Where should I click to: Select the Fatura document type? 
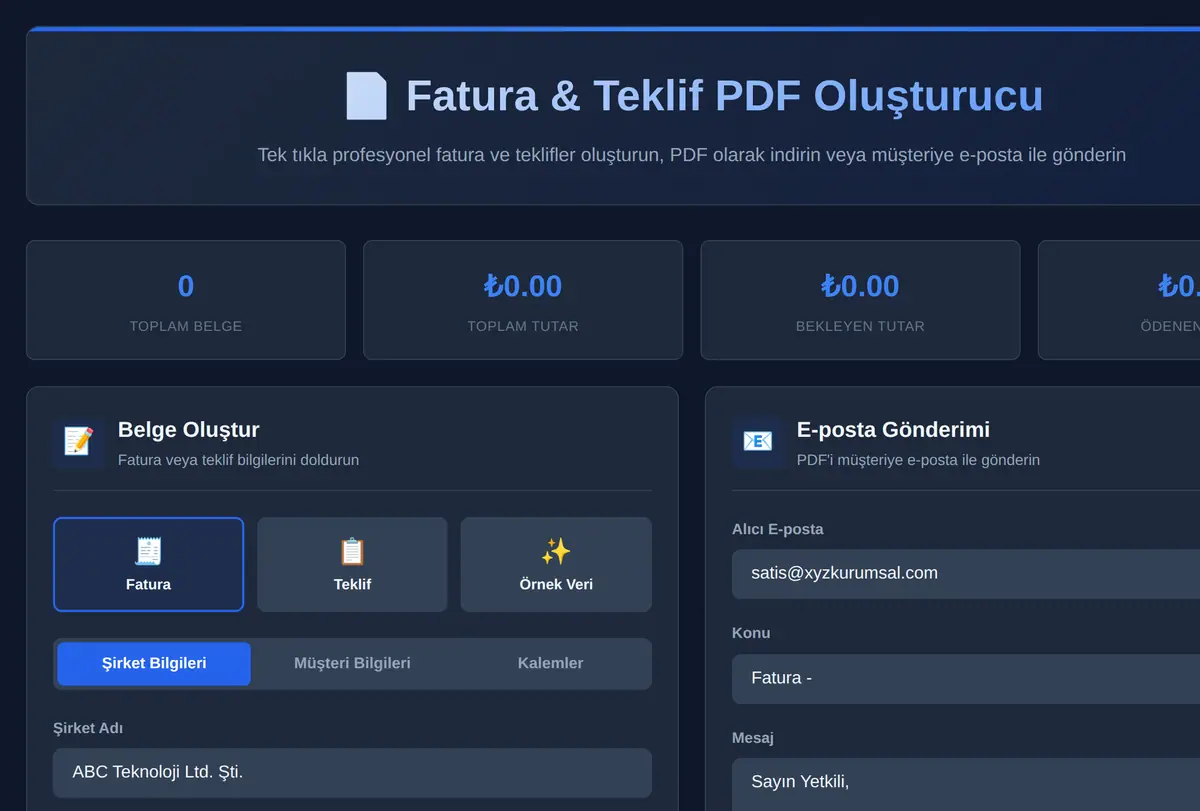148,564
